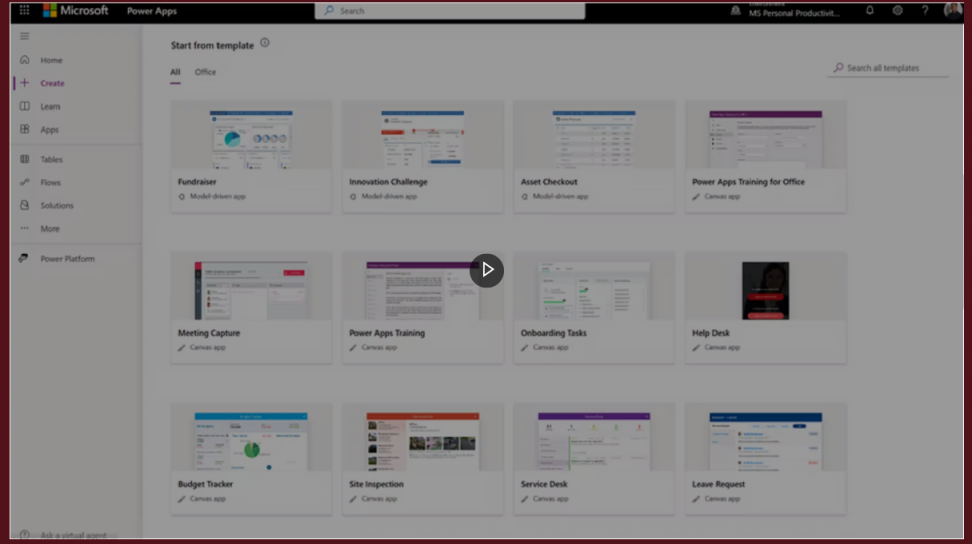Open Tables in the sidebar

(51, 159)
